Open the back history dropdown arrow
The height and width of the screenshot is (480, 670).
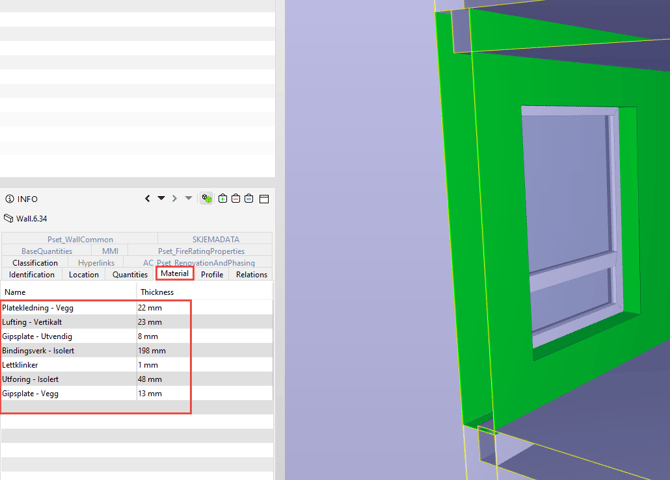click(161, 198)
